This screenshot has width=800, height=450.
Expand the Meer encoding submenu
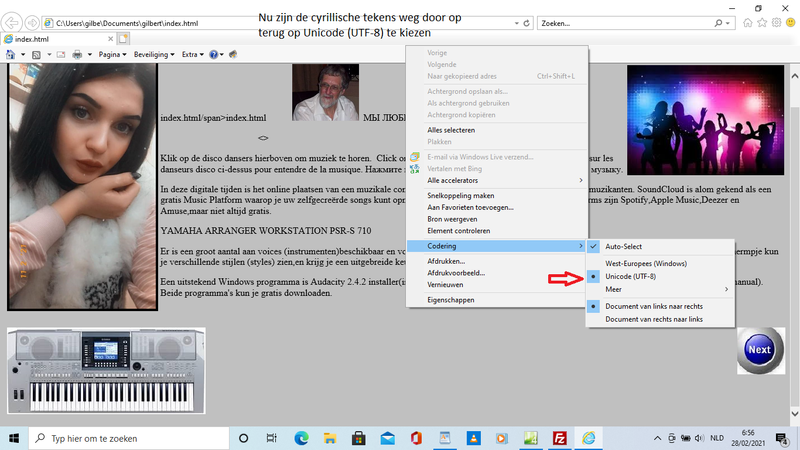click(616, 288)
